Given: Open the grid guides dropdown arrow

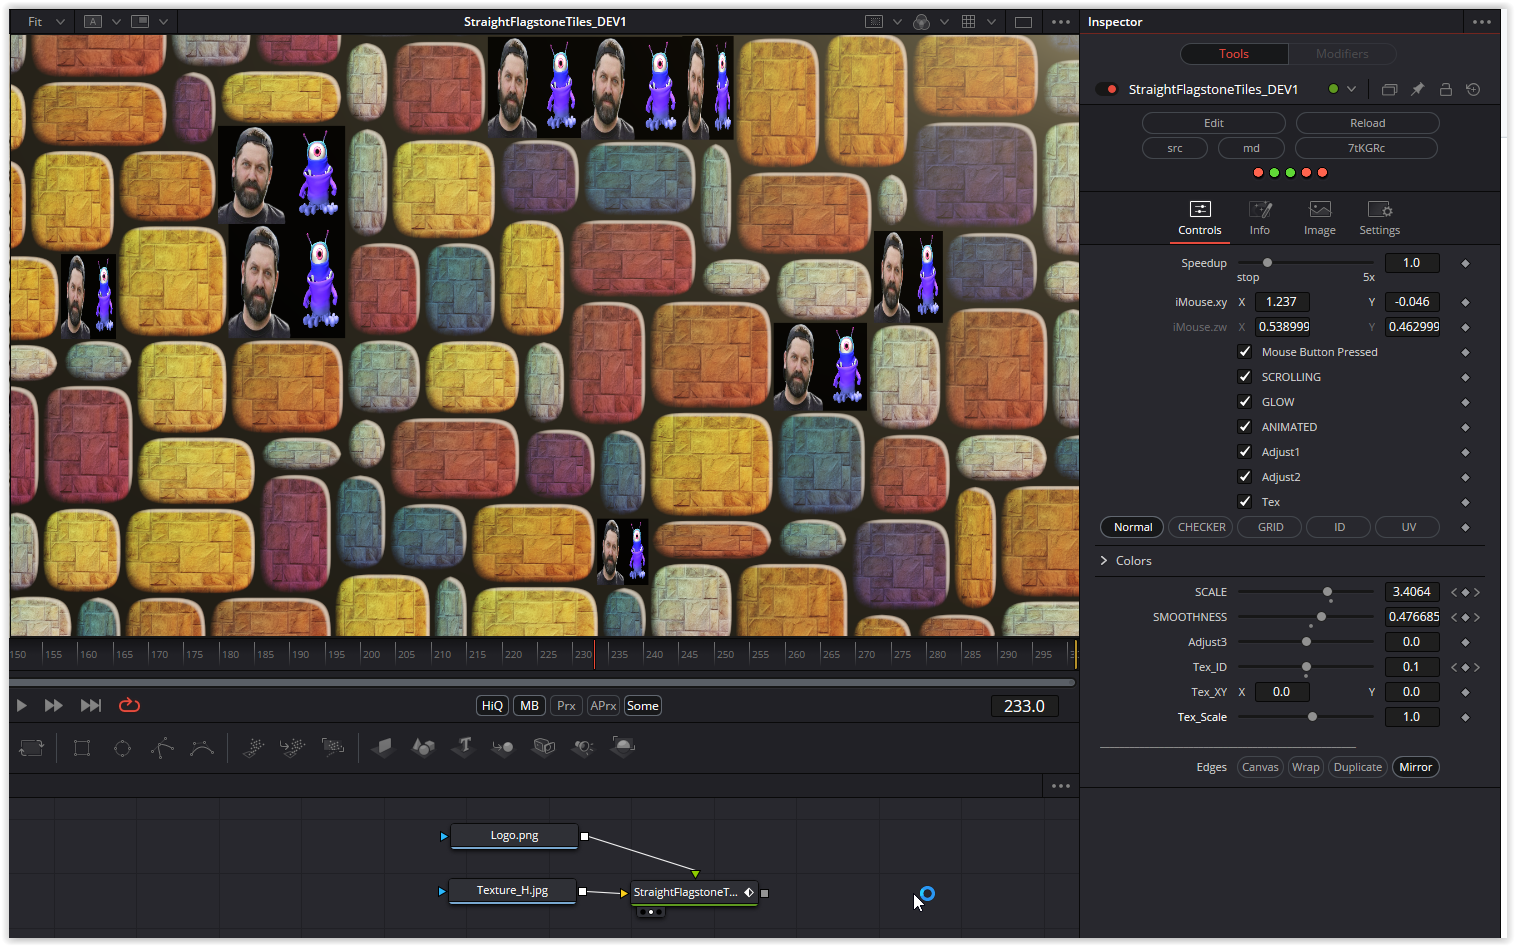Looking at the screenshot, I should point(991,22).
